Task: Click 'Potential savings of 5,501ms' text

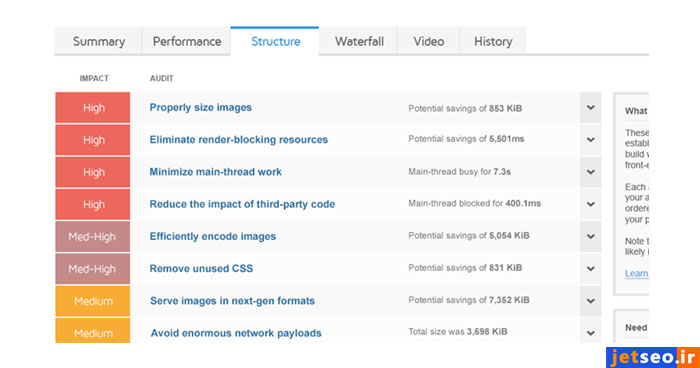Action: click(x=466, y=139)
